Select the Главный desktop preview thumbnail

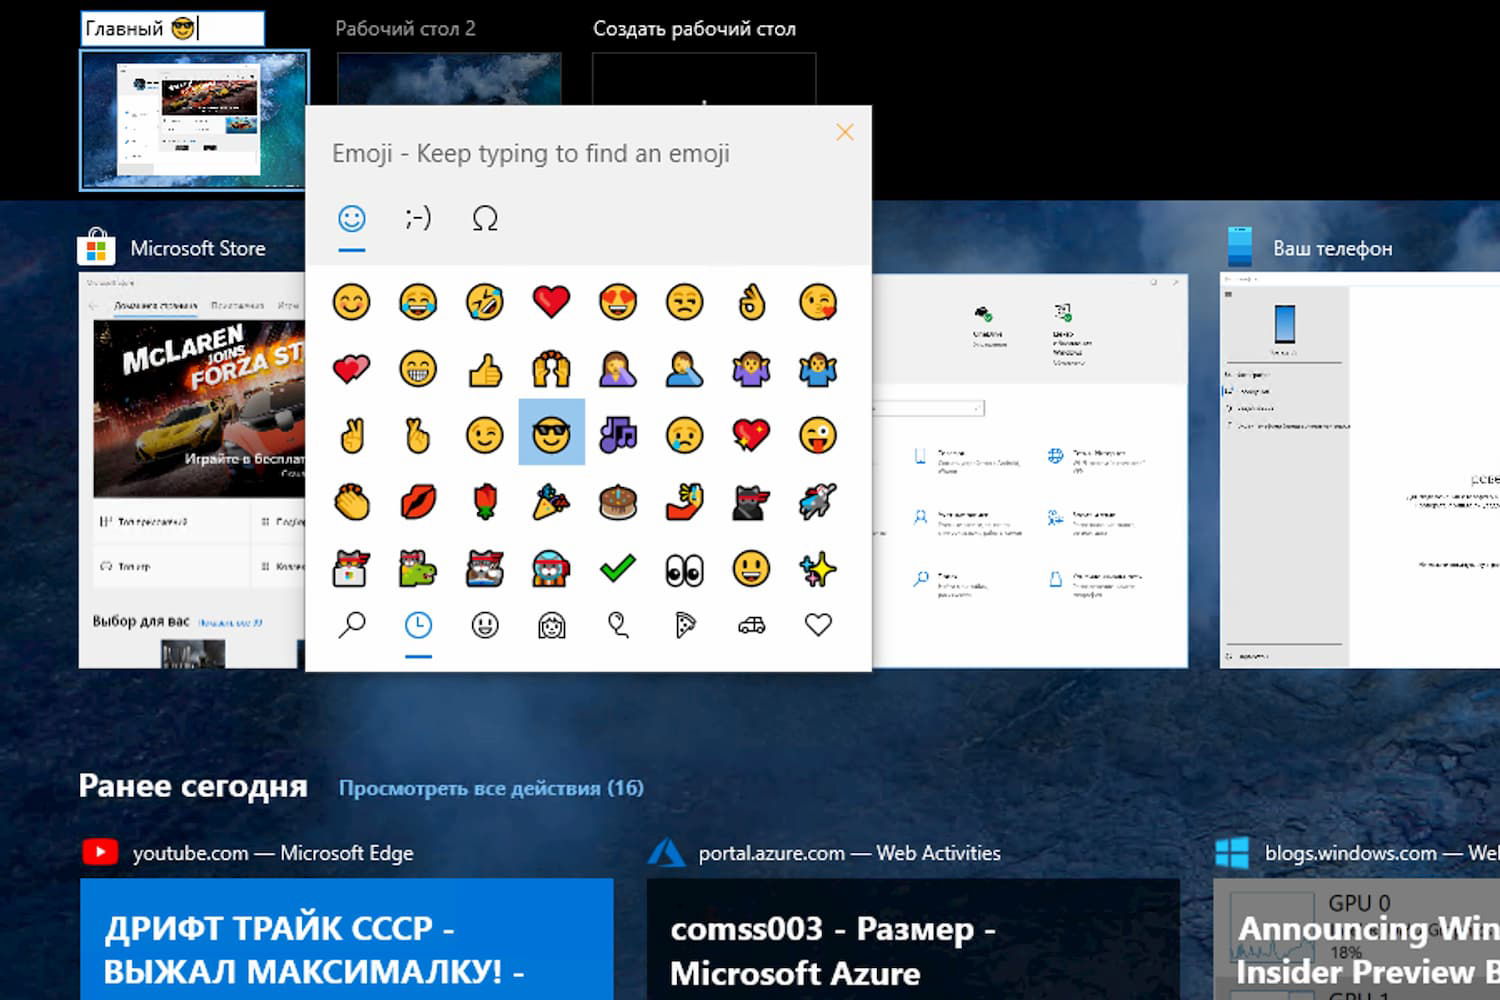(x=194, y=120)
